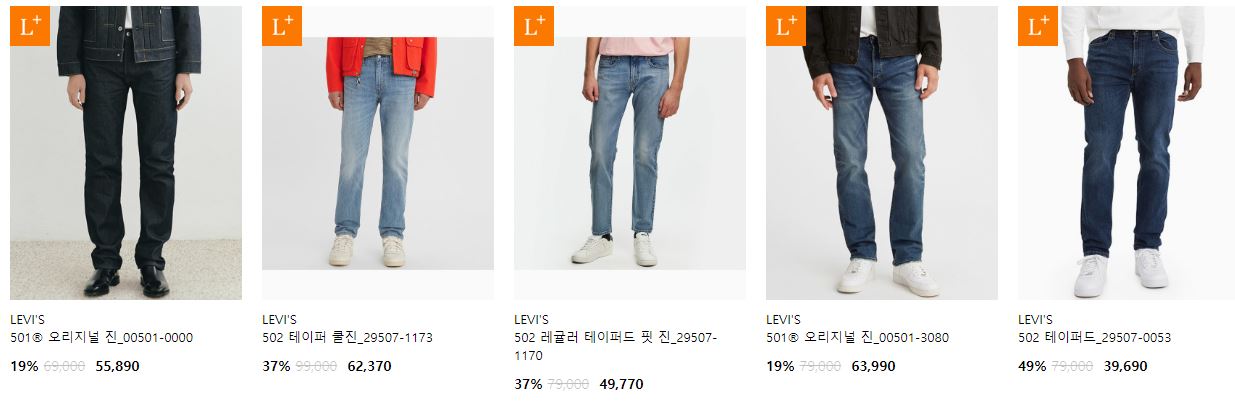
Task: Open the product title ending 00501-3080
Action: [x=857, y=338]
